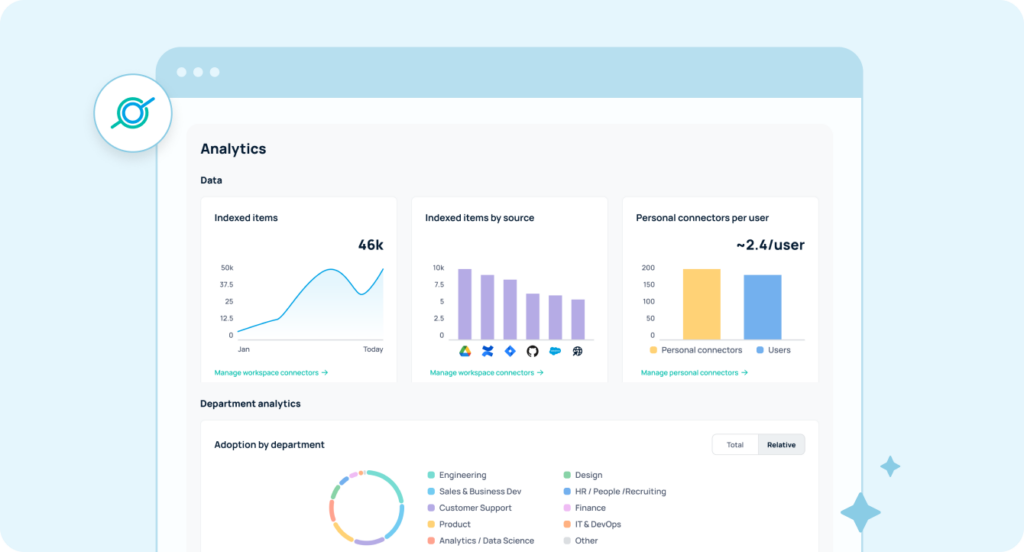Open Manage workspace connectors under Indexed items
The height and width of the screenshot is (552, 1024).
click(x=271, y=373)
